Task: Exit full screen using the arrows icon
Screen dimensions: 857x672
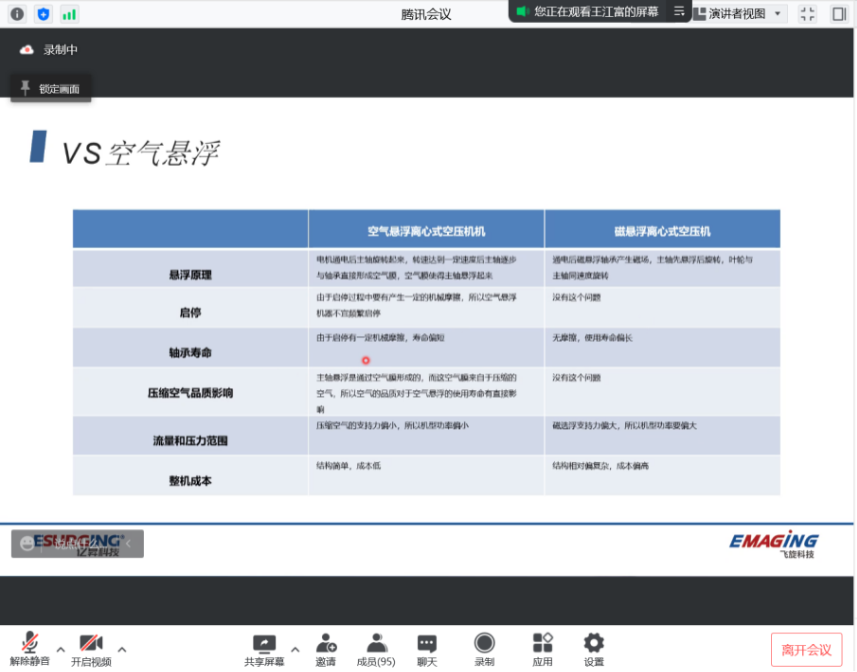Action: (x=807, y=14)
